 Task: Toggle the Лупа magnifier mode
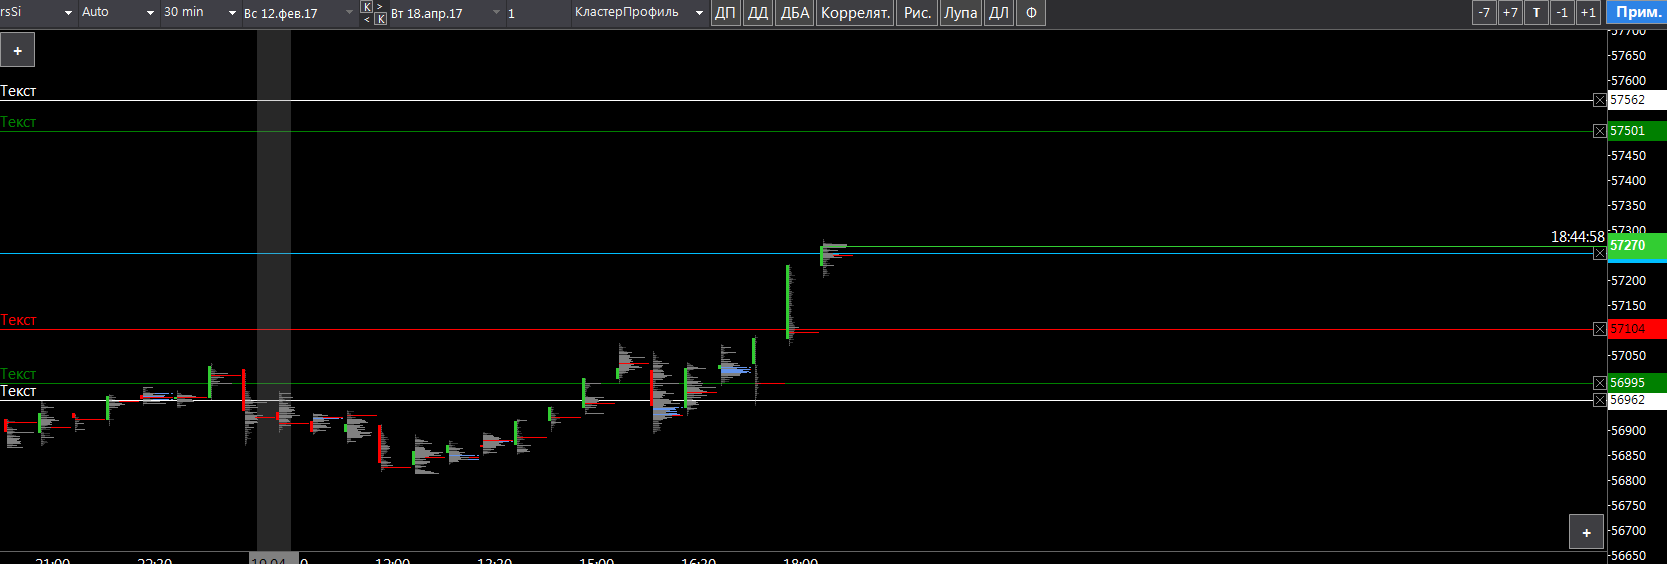tap(960, 13)
